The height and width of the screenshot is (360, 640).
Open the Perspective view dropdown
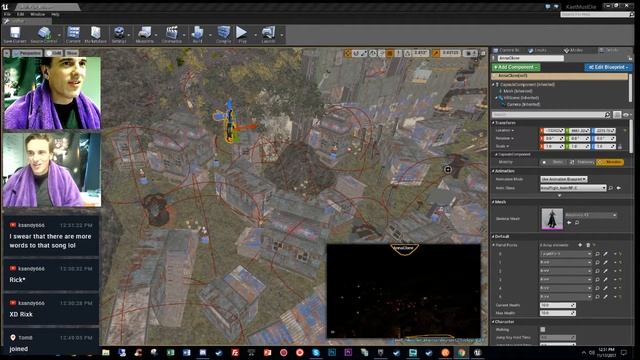(27, 53)
